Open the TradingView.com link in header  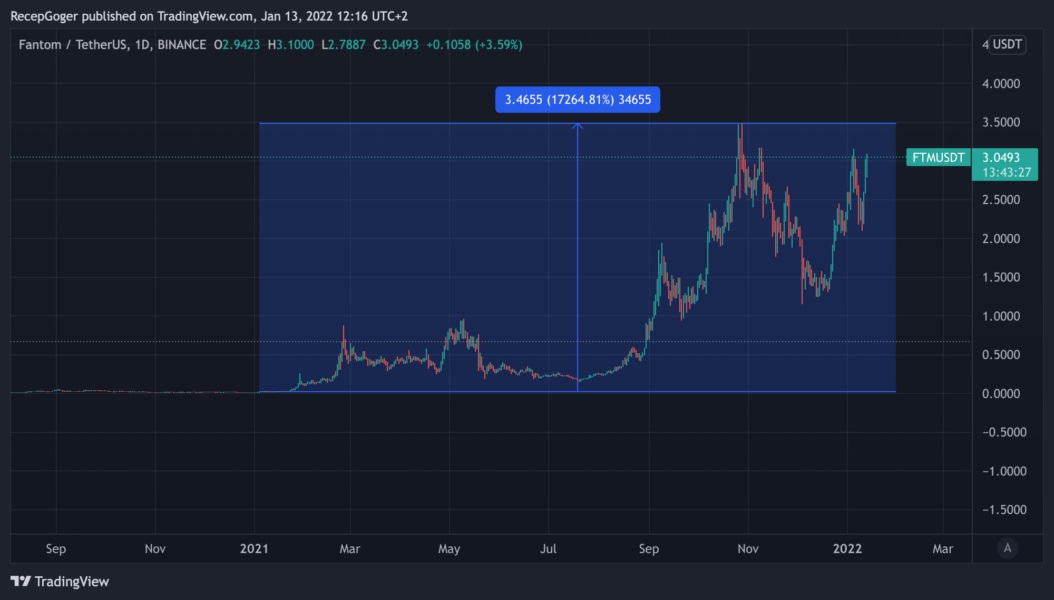[205, 16]
